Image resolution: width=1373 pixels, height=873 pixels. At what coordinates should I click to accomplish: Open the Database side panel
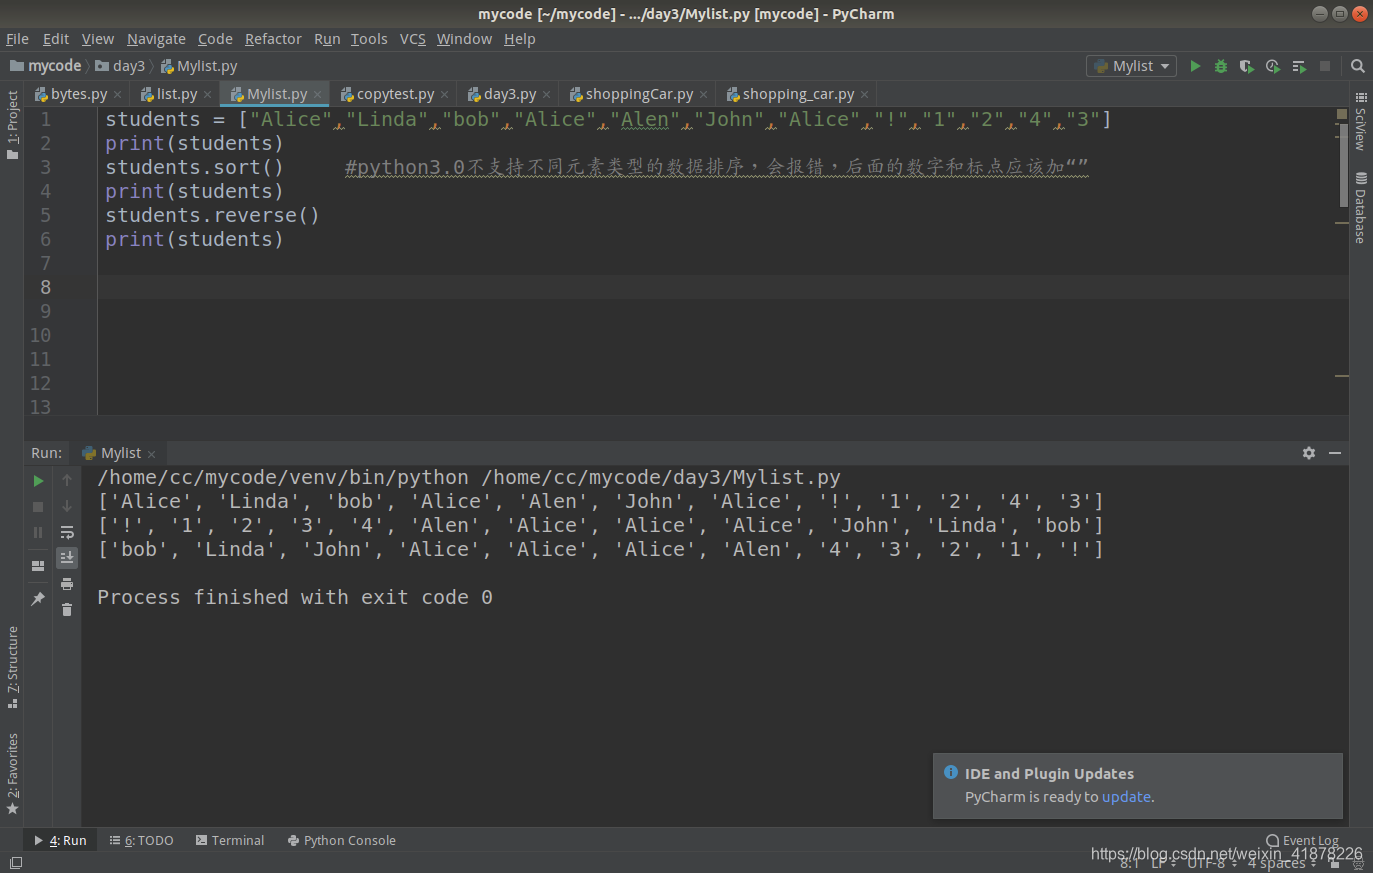click(x=1360, y=207)
